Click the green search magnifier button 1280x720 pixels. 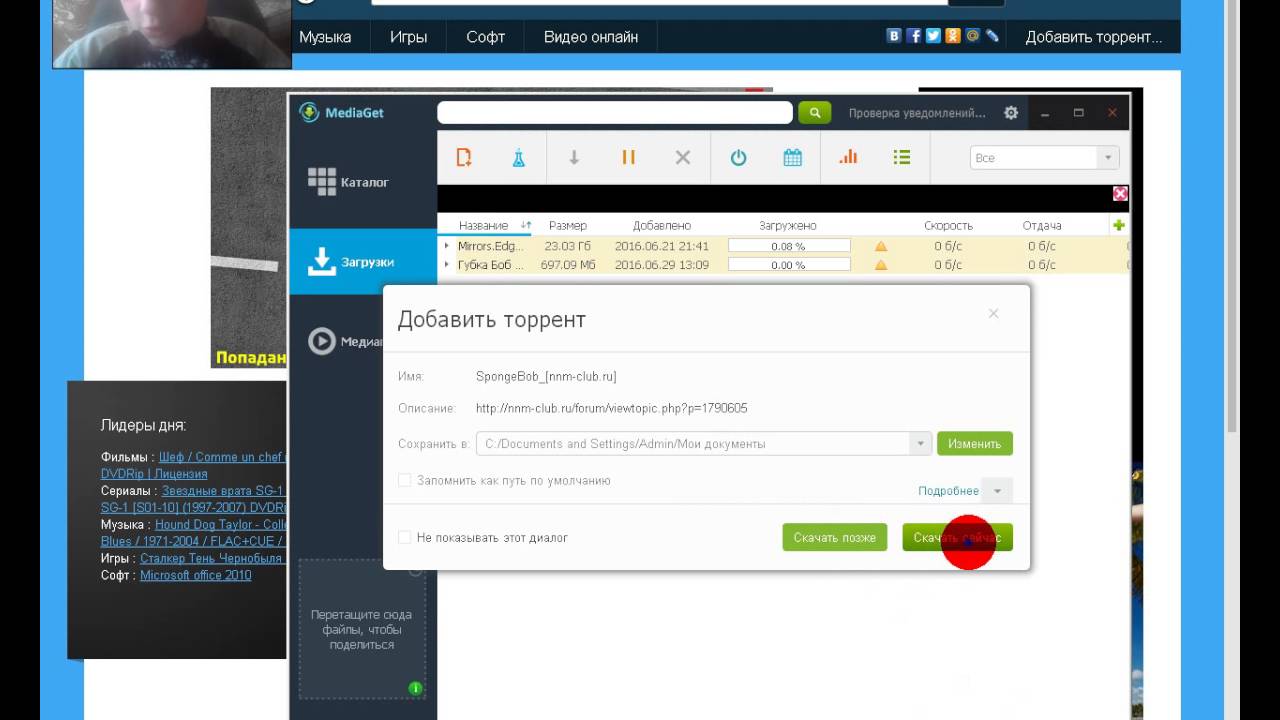tap(815, 113)
